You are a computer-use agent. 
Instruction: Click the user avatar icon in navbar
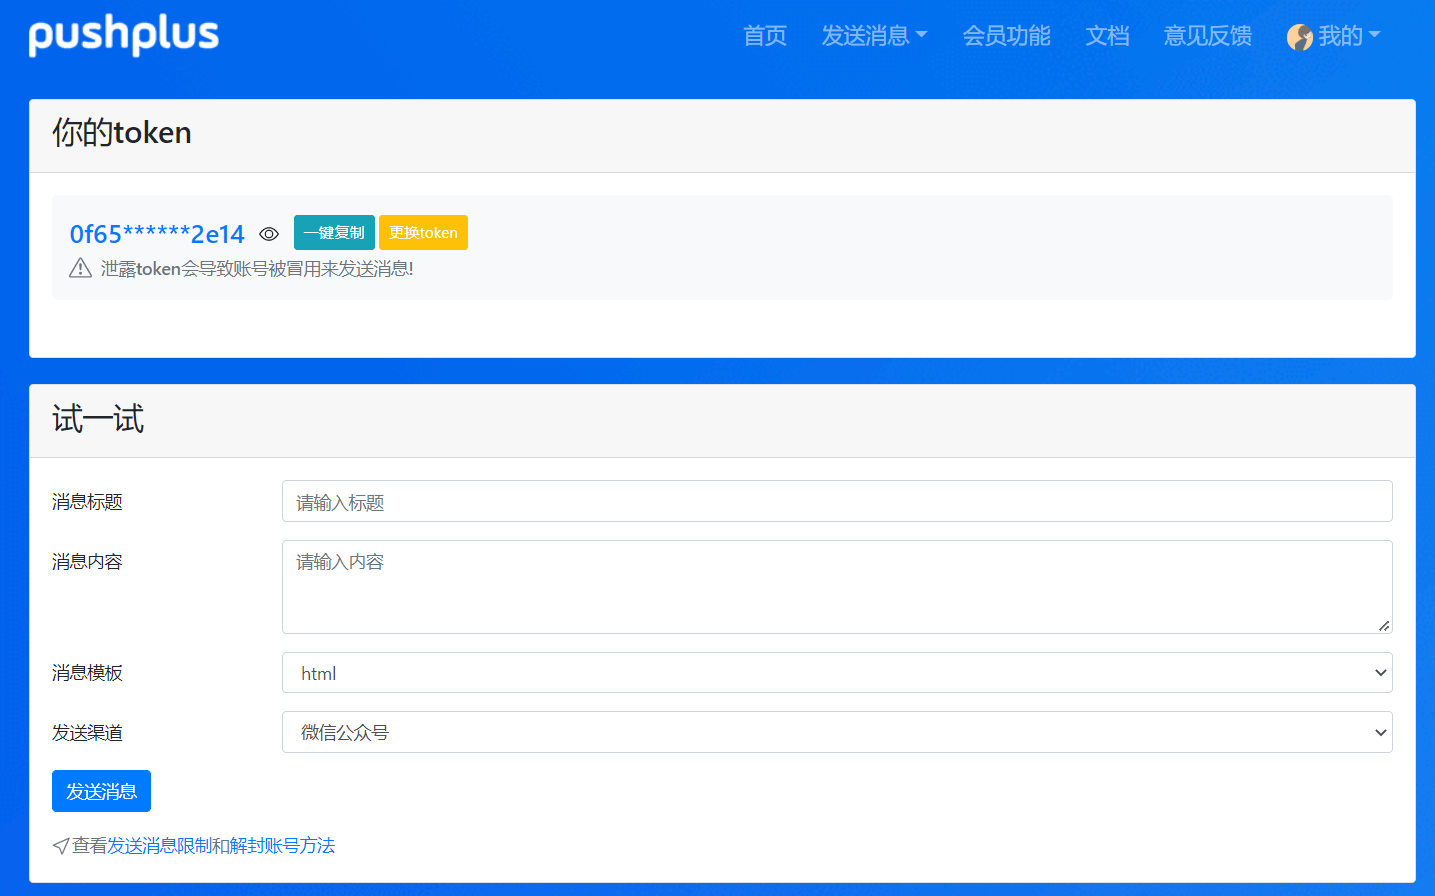tap(1300, 36)
